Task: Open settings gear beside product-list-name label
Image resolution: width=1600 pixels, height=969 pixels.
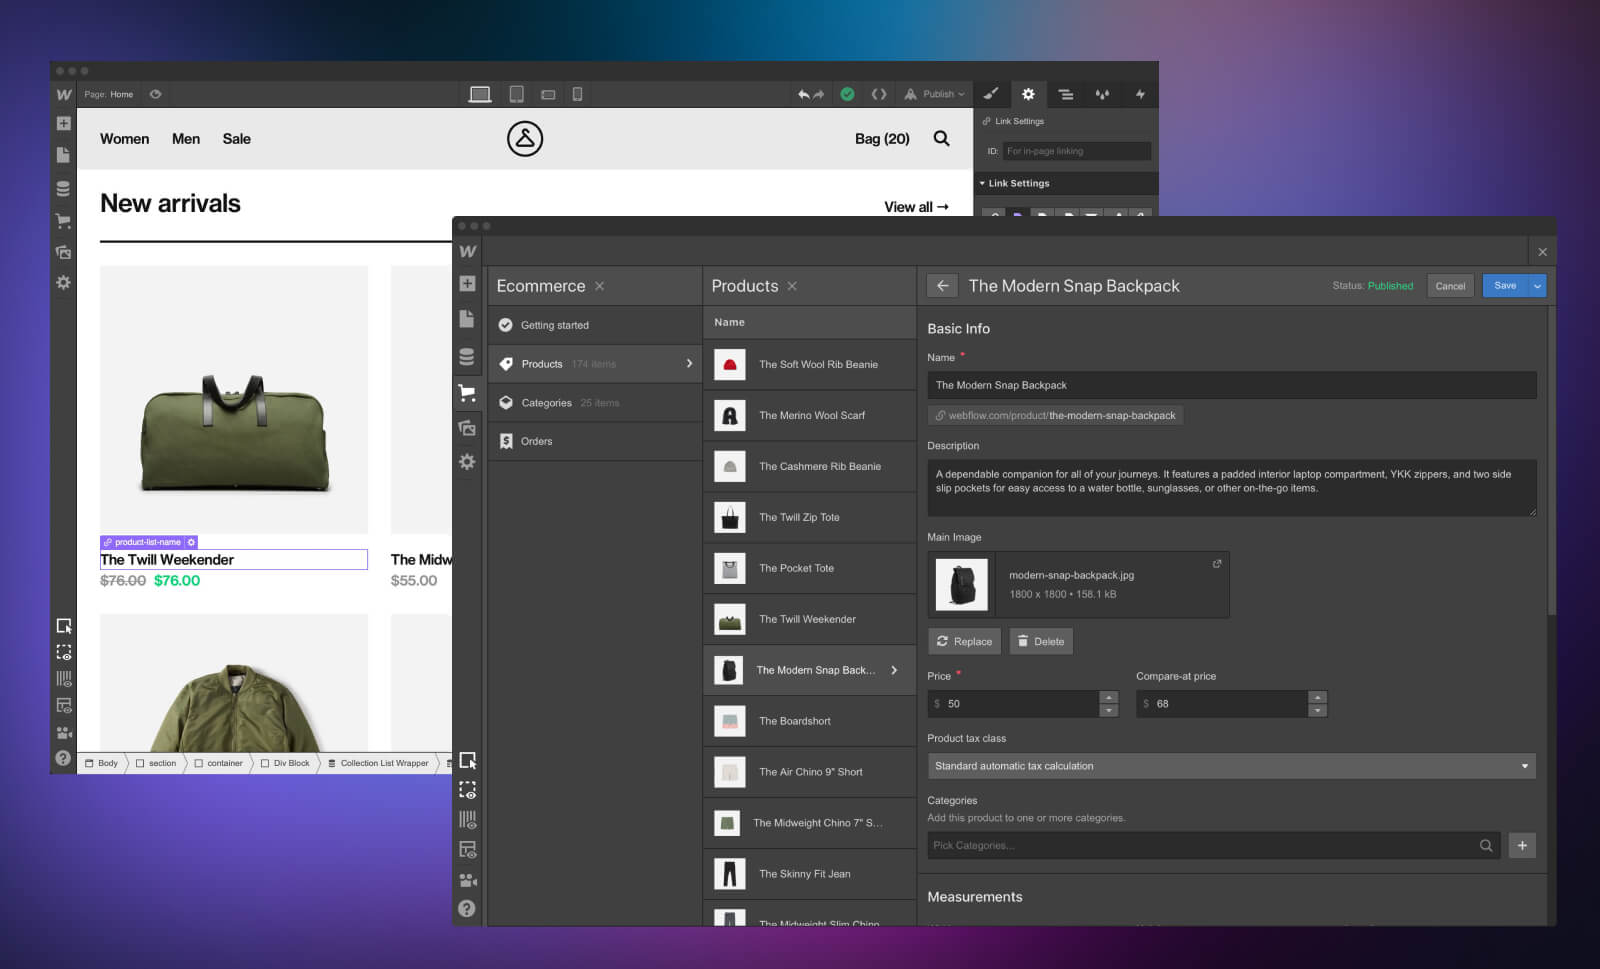Action: tap(192, 542)
